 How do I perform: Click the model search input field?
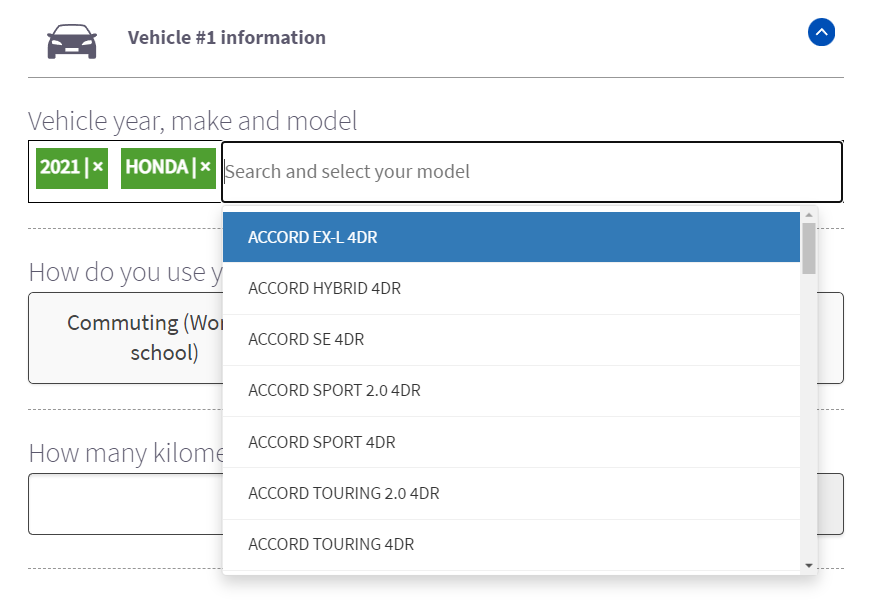(530, 172)
